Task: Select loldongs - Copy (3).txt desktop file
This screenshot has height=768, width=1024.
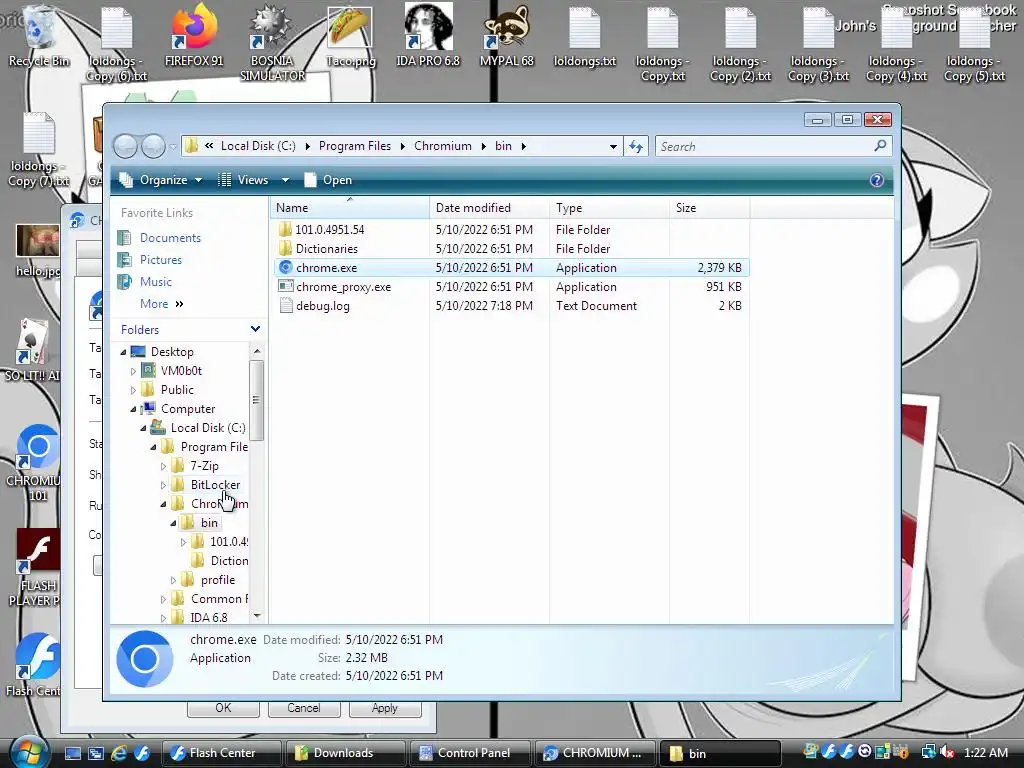Action: 818,44
